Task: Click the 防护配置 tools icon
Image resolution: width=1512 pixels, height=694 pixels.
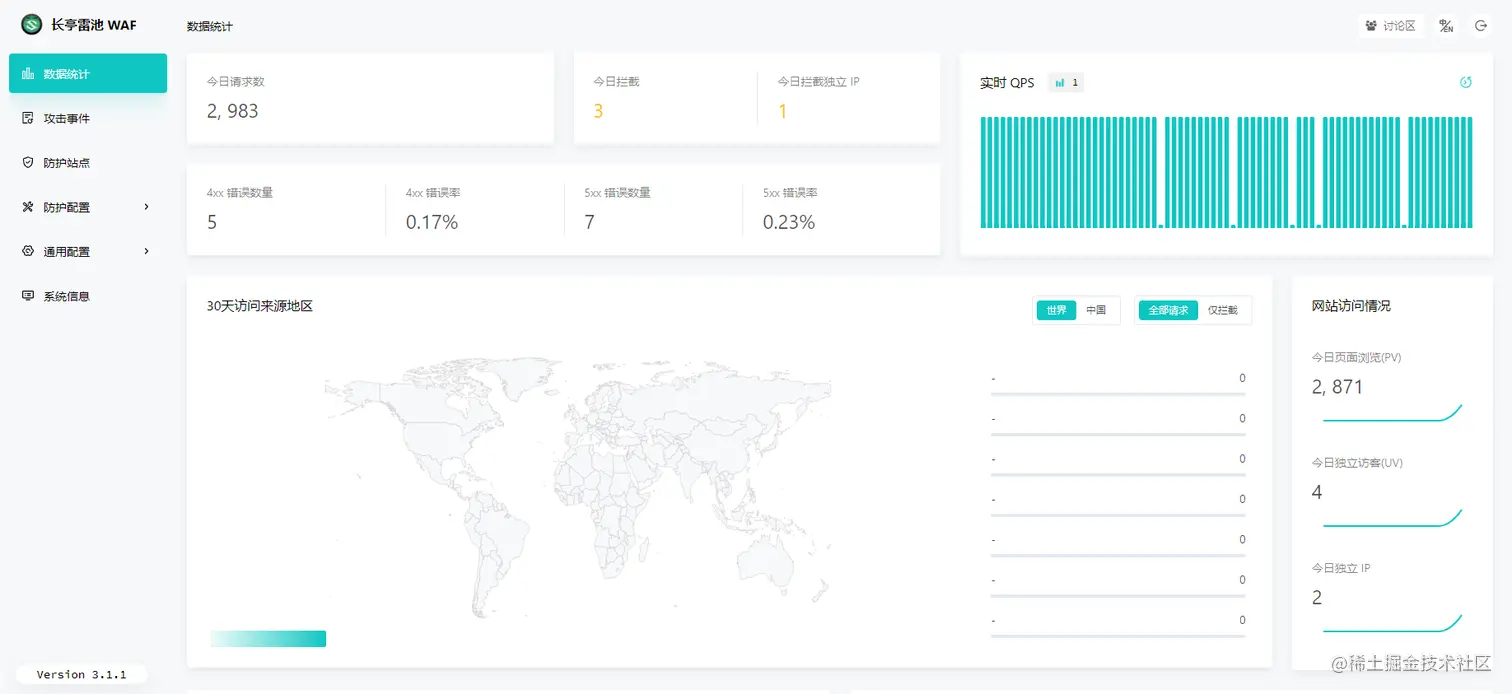Action: (x=28, y=207)
